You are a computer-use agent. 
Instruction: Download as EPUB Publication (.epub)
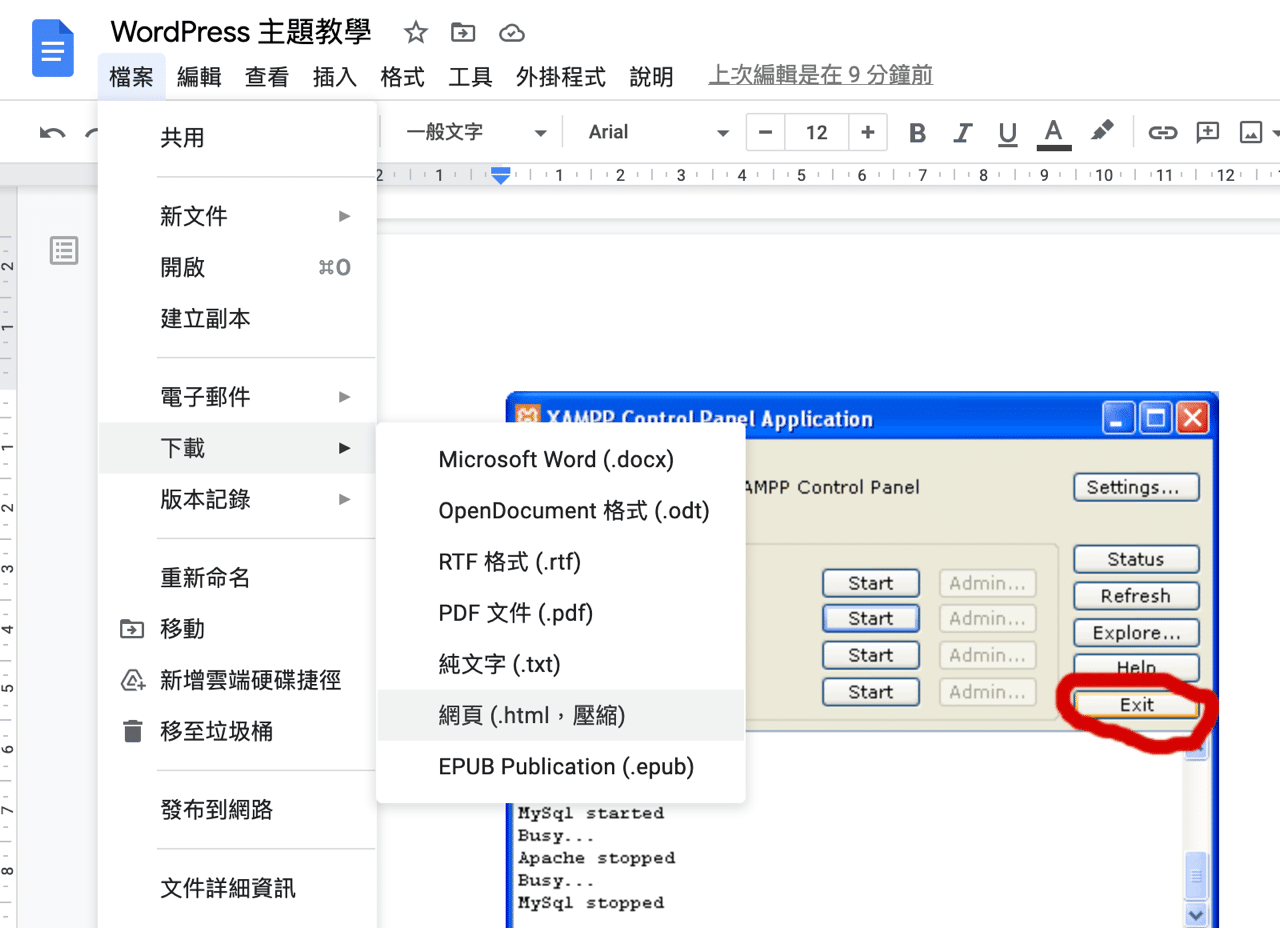[x=560, y=767]
